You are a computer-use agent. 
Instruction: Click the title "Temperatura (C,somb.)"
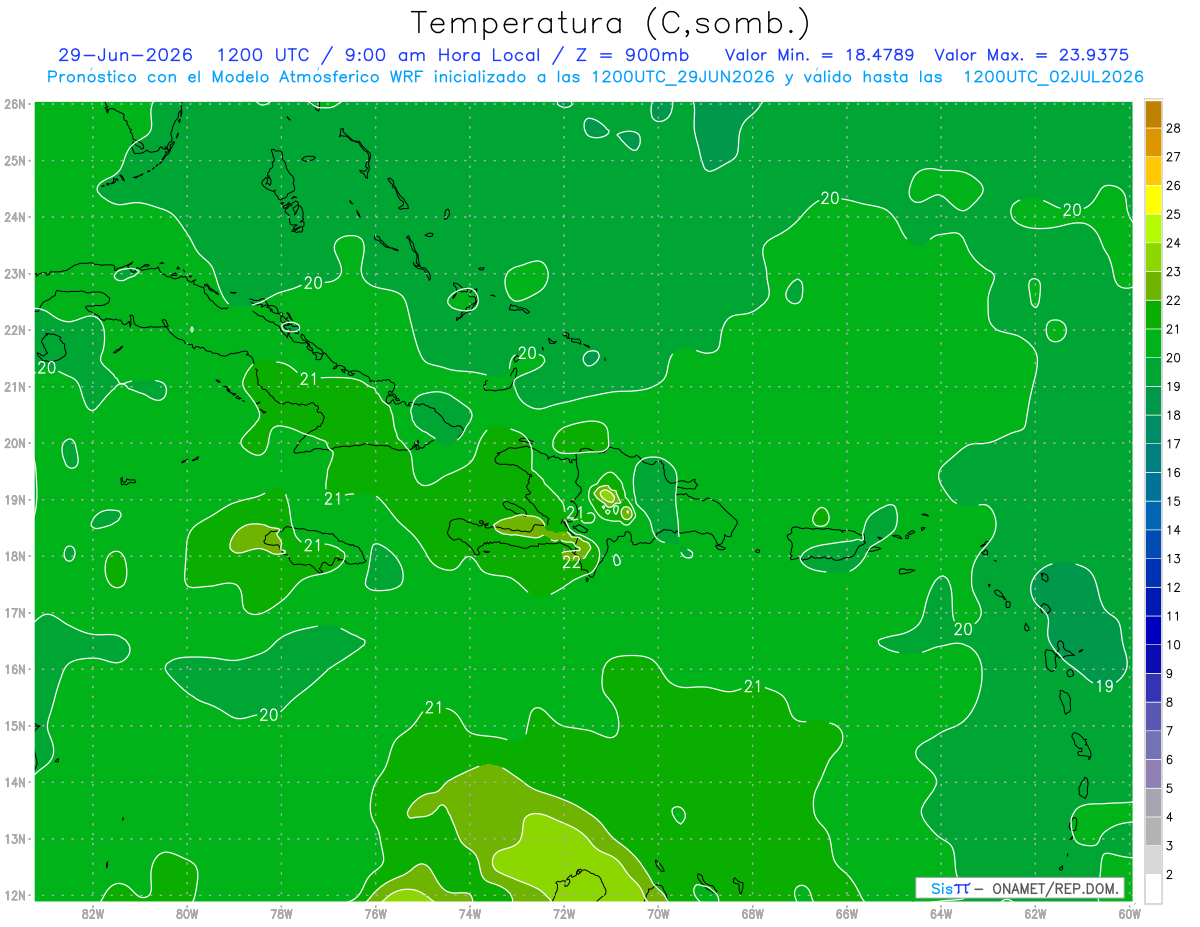tap(610, 23)
